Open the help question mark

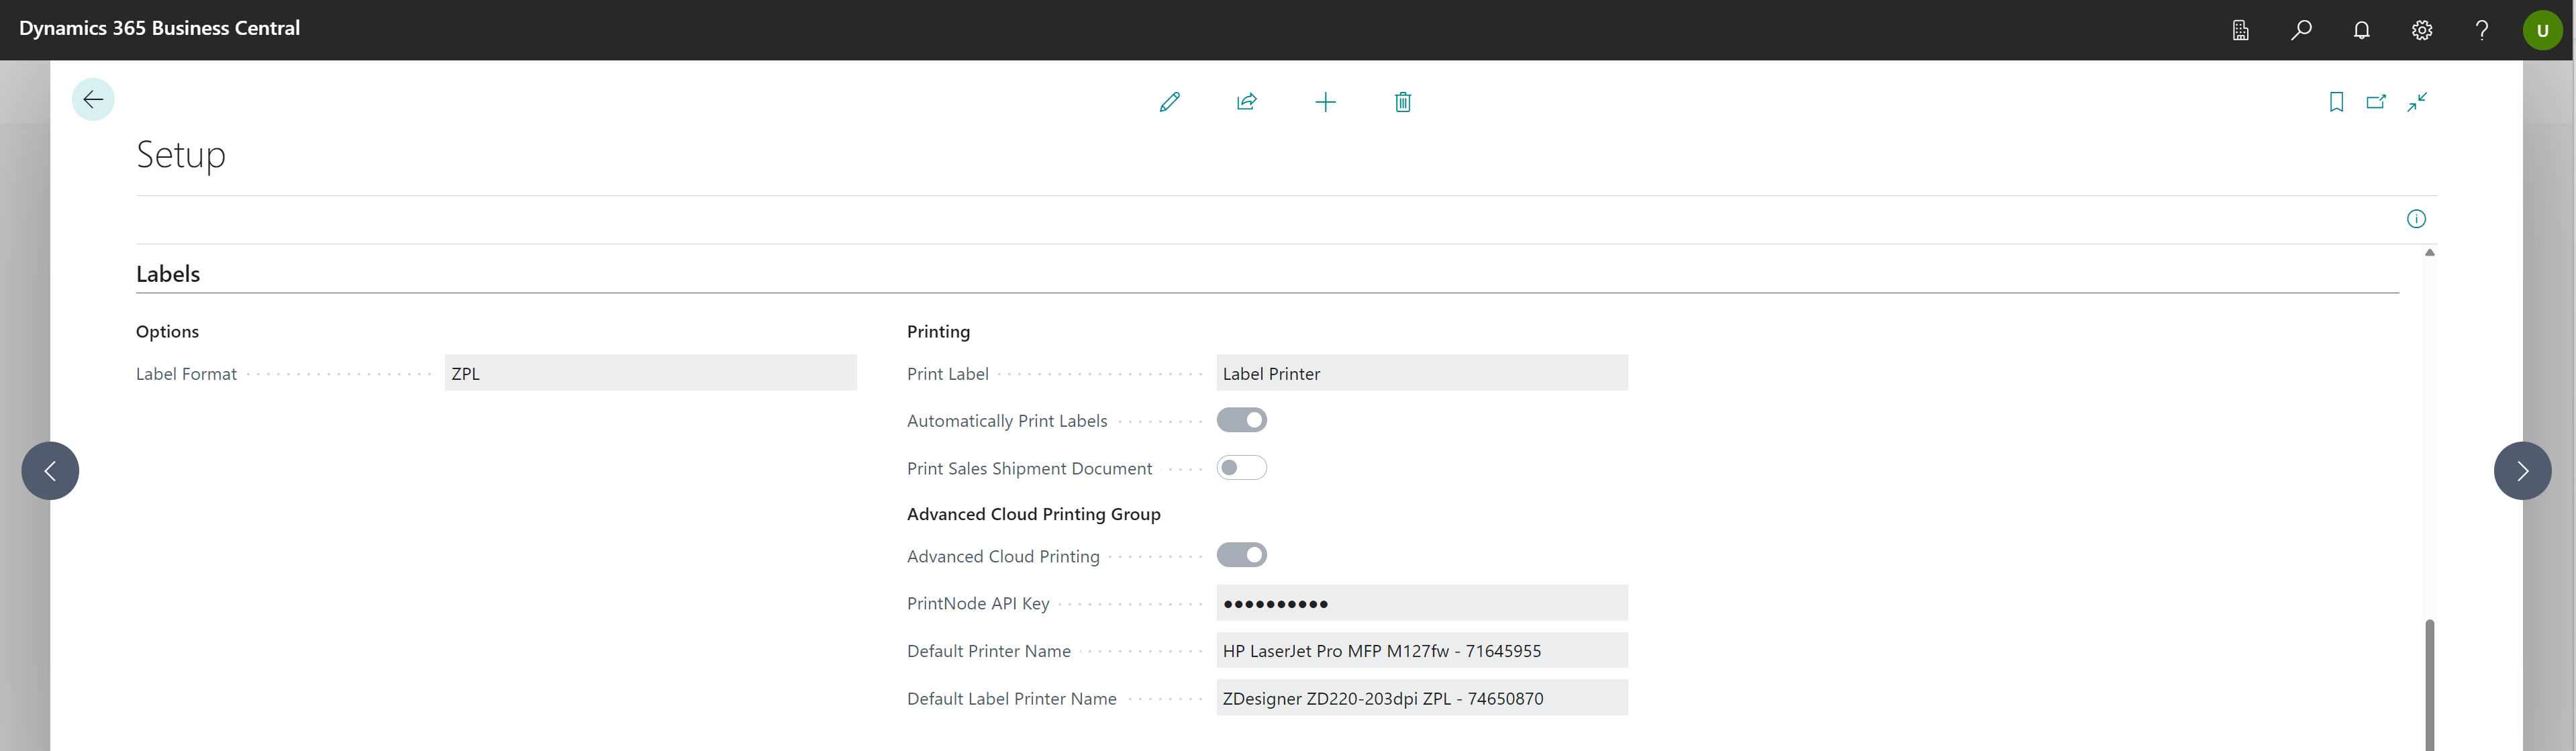point(2481,30)
